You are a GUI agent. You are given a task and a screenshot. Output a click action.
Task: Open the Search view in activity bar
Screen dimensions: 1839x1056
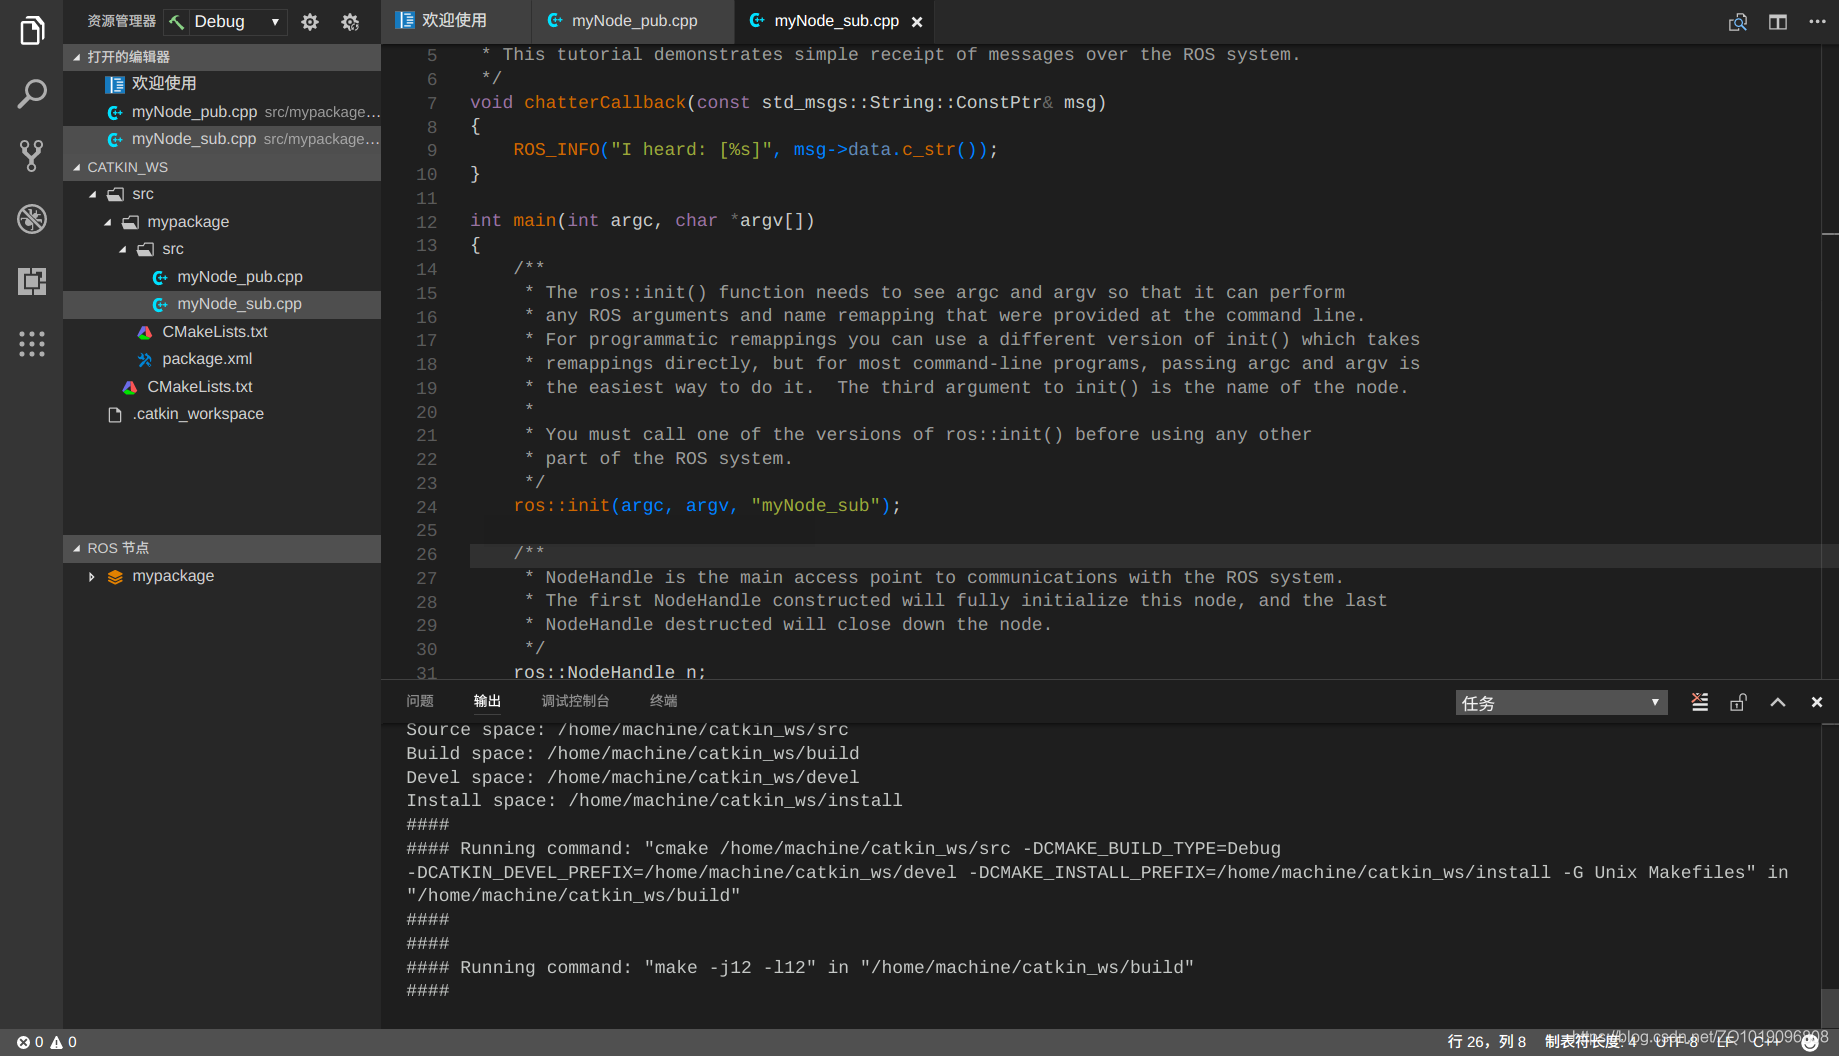[x=31, y=94]
